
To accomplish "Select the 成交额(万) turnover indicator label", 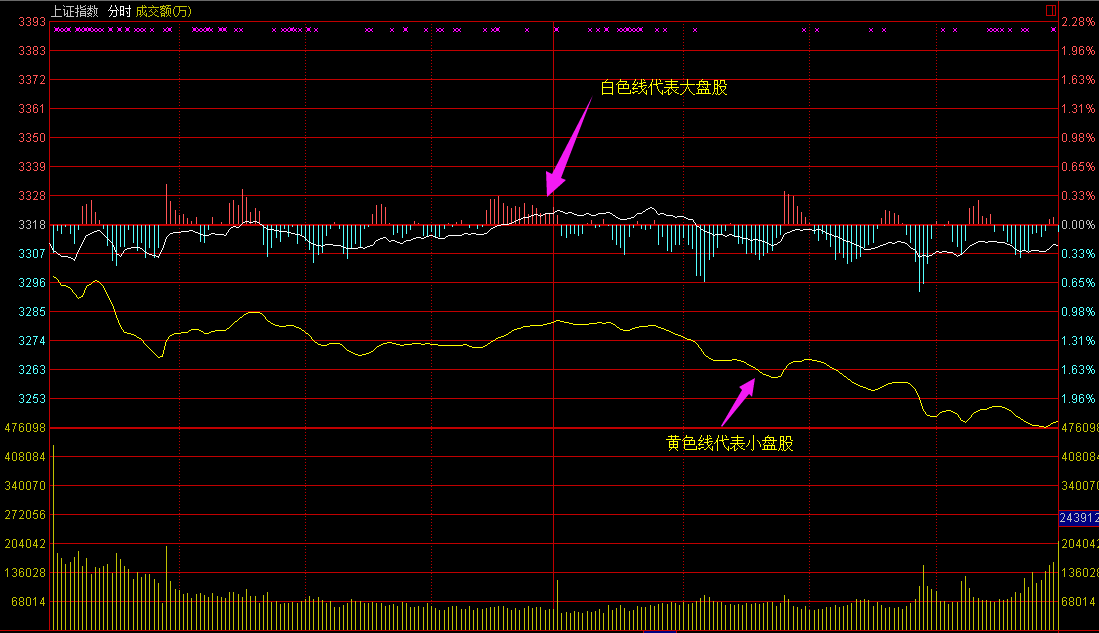I will click(164, 11).
